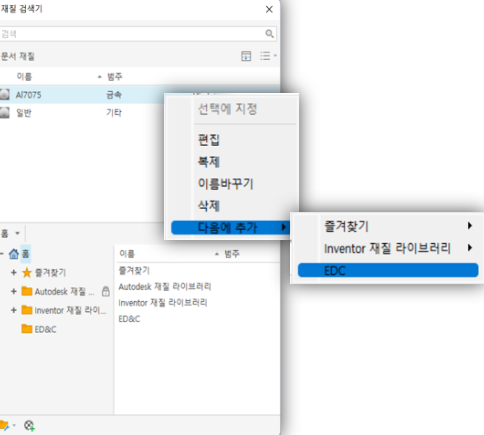The width and height of the screenshot is (484, 435).
Task: Toggle the library panel show/hide icon
Action: click(x=246, y=56)
